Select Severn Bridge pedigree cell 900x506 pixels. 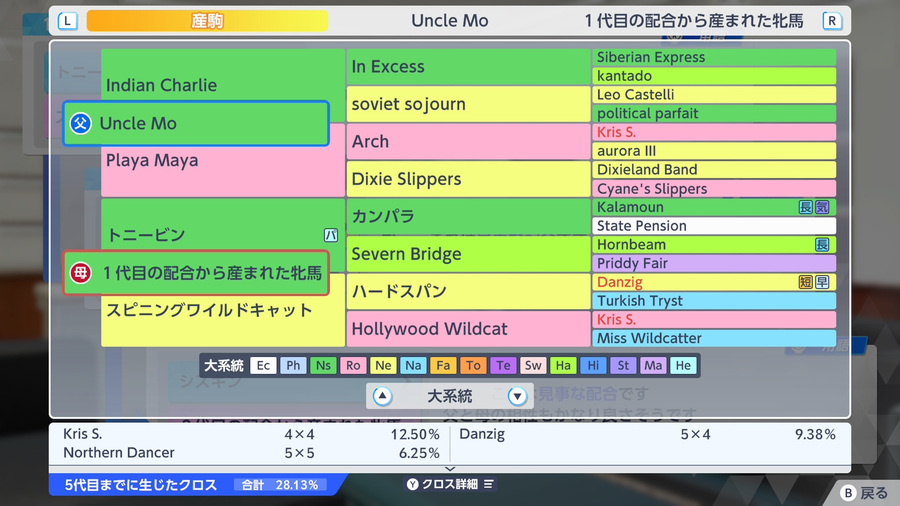468,254
